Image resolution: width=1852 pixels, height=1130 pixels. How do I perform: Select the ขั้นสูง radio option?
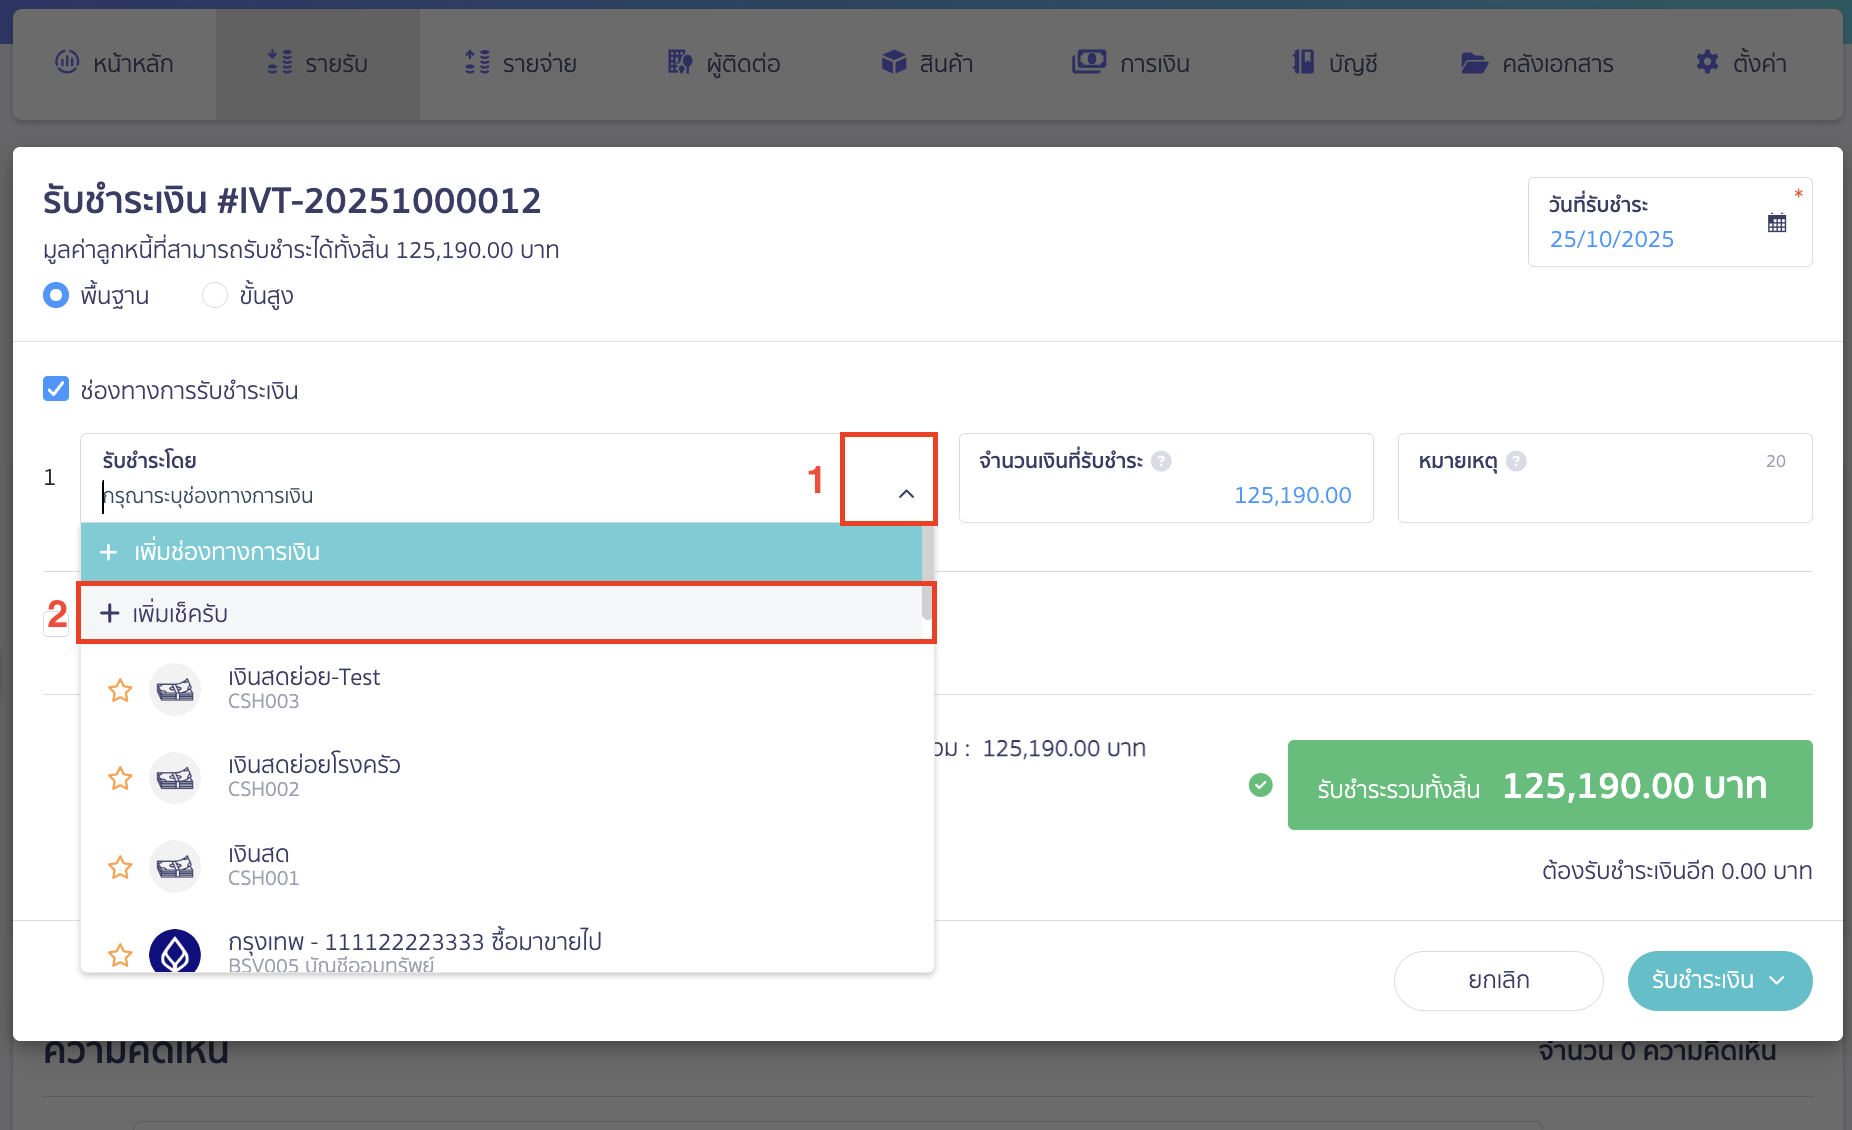pyautogui.click(x=215, y=296)
